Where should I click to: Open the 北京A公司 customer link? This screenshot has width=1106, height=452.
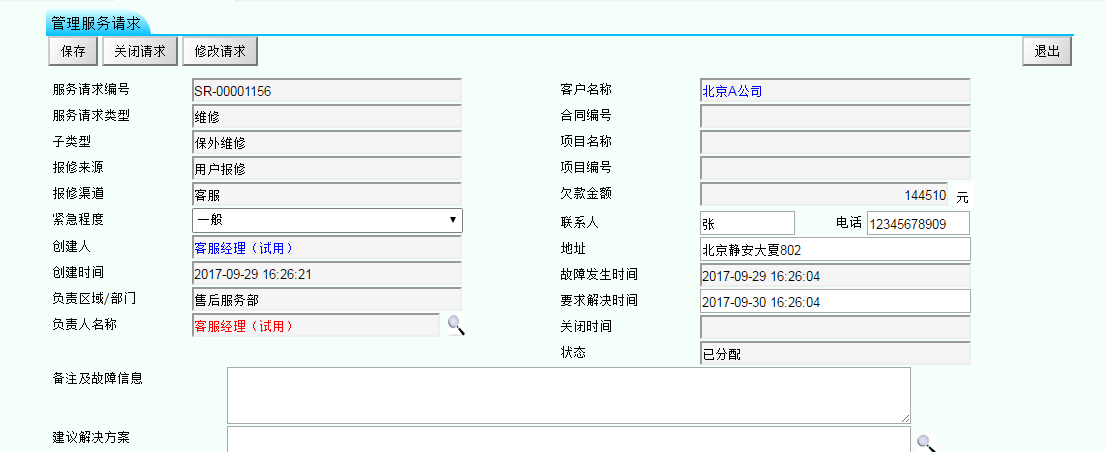click(x=731, y=91)
